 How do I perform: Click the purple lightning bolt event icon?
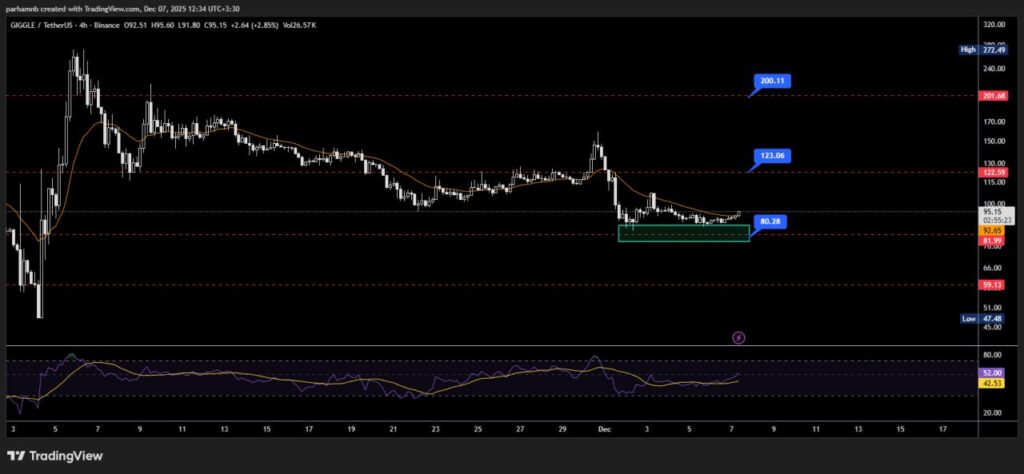(738, 338)
